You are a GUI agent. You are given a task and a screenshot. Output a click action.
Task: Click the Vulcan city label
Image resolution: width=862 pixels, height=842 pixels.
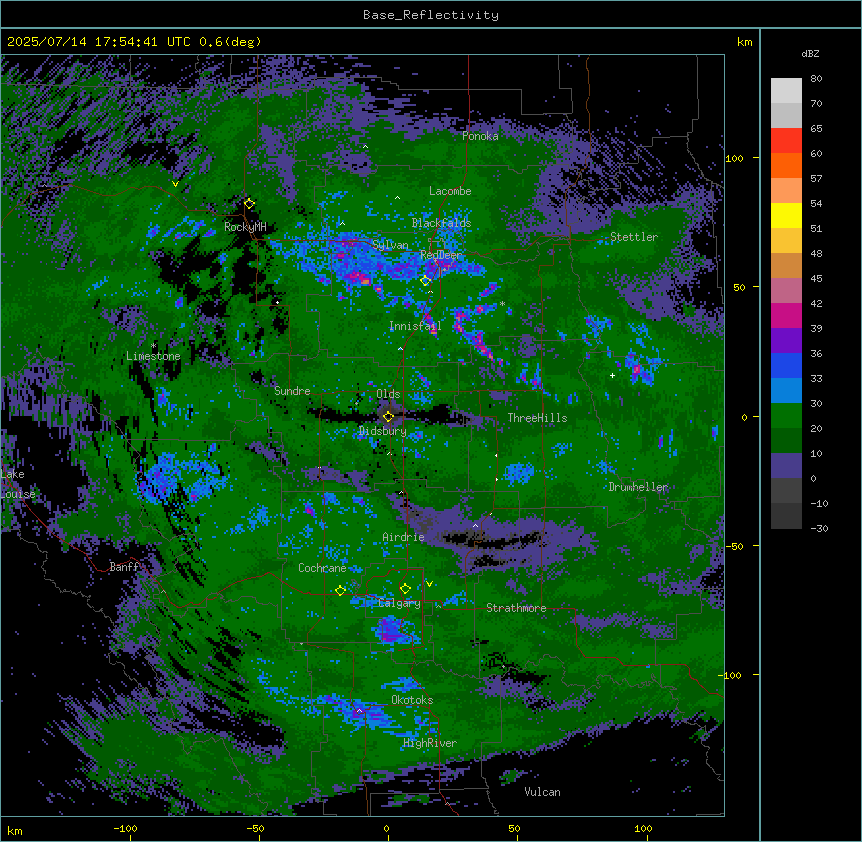[x=543, y=792]
